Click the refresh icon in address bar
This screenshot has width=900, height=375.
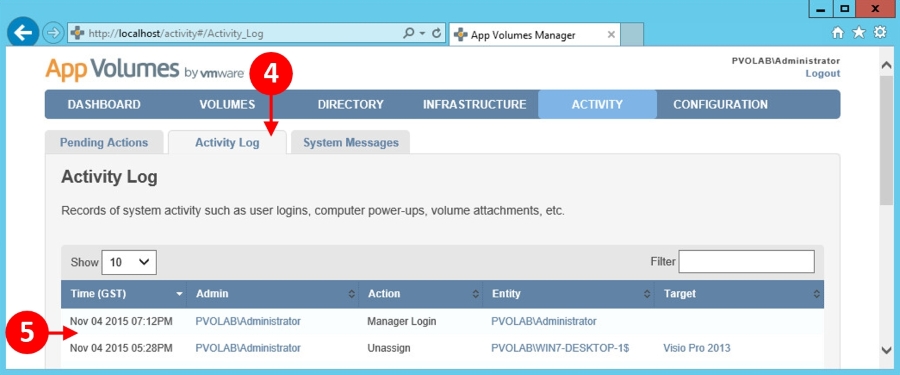click(x=436, y=34)
